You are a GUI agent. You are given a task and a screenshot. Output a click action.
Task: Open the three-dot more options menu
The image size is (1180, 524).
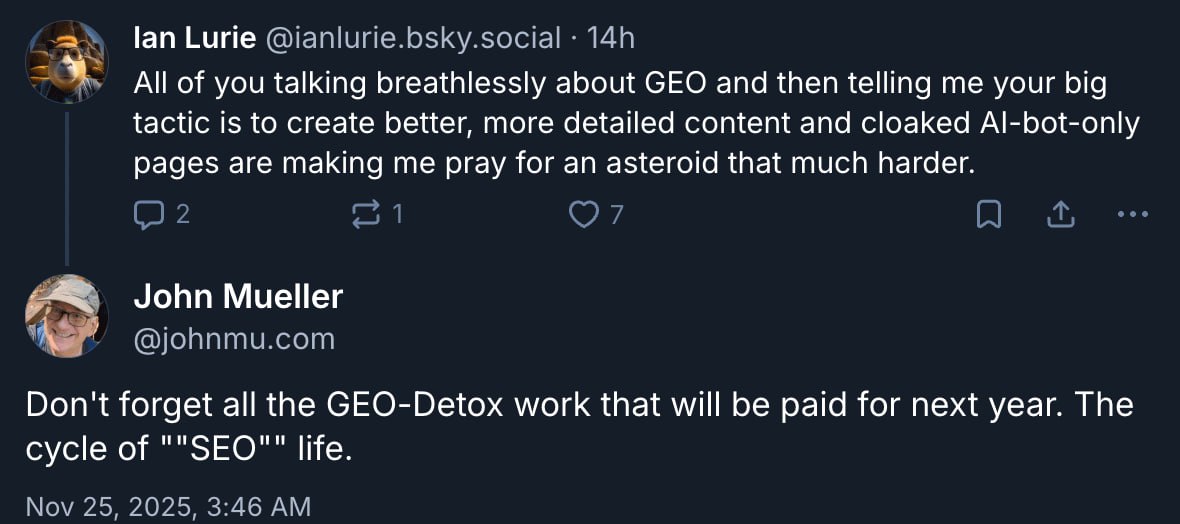point(1132,214)
